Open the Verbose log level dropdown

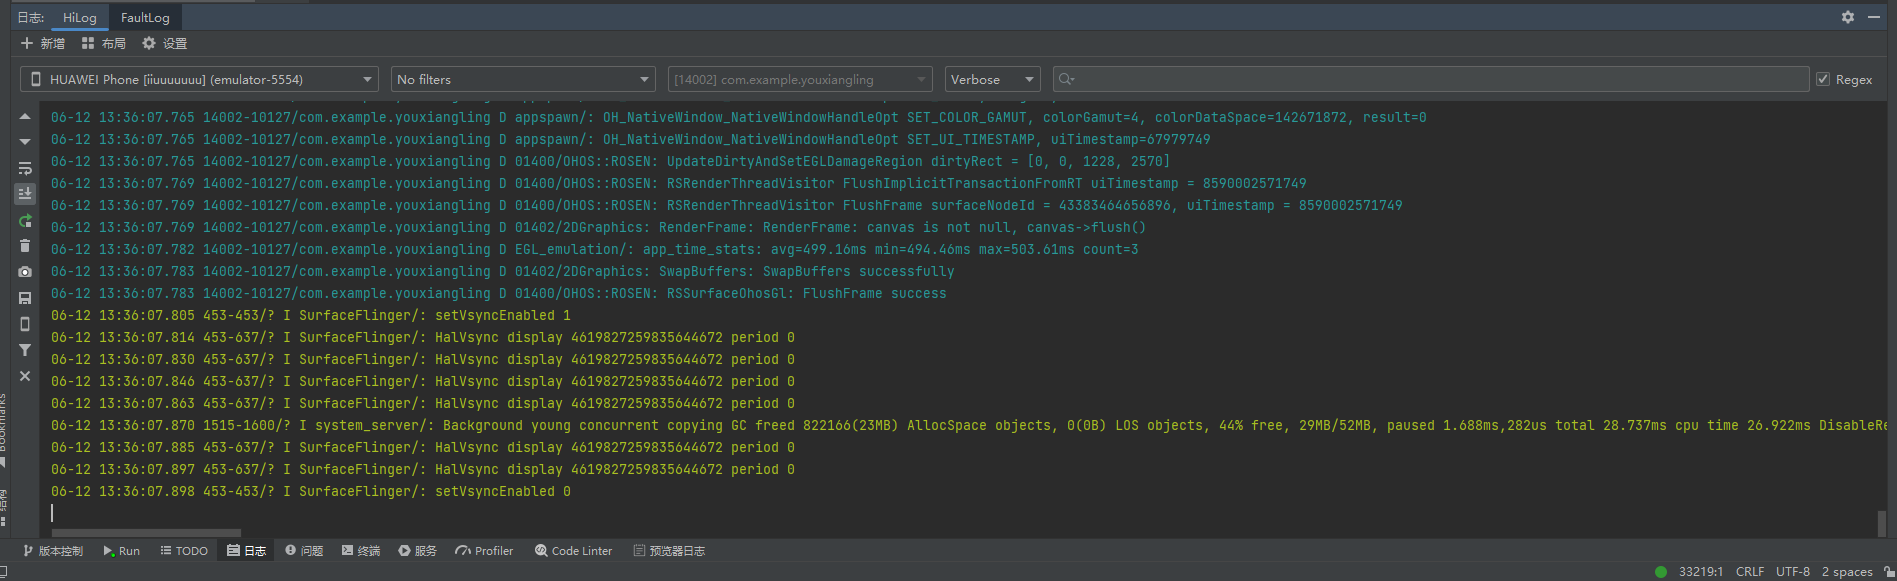click(x=992, y=79)
